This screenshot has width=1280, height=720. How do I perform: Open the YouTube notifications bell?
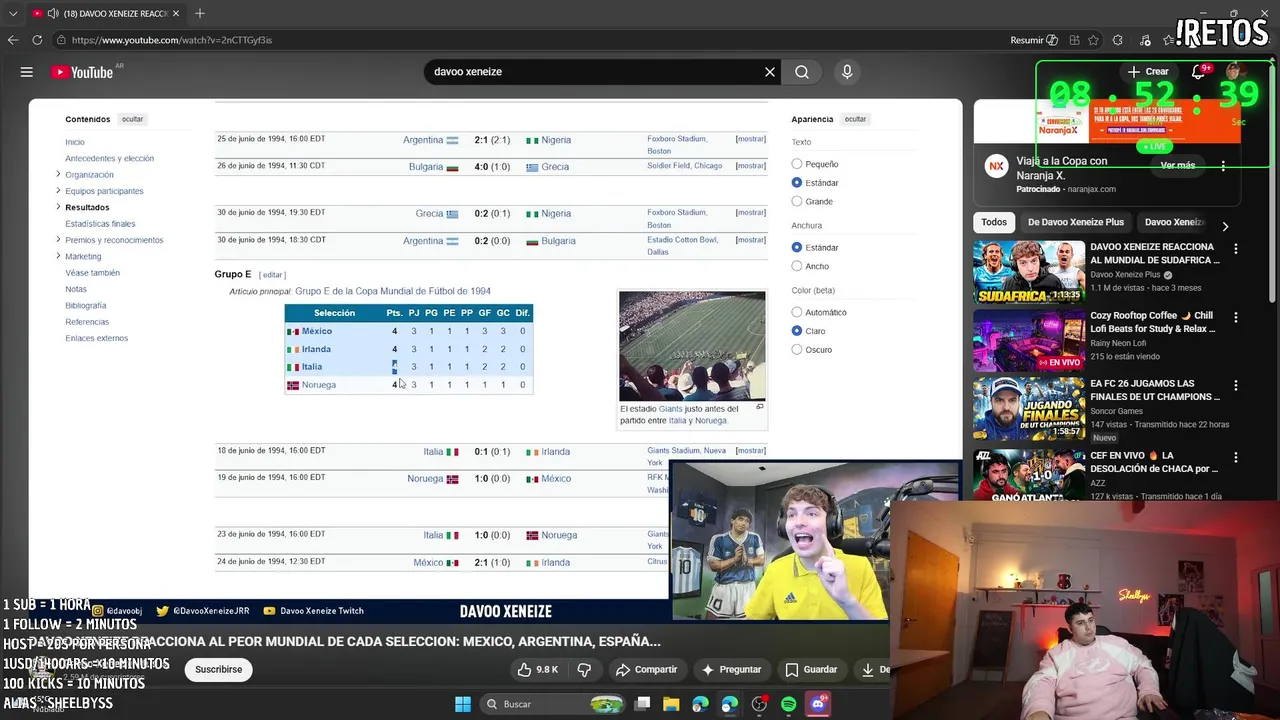point(1198,72)
